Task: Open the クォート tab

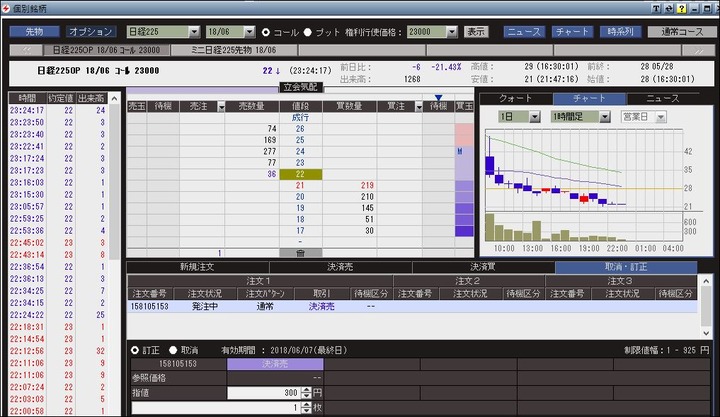Action: pos(516,98)
